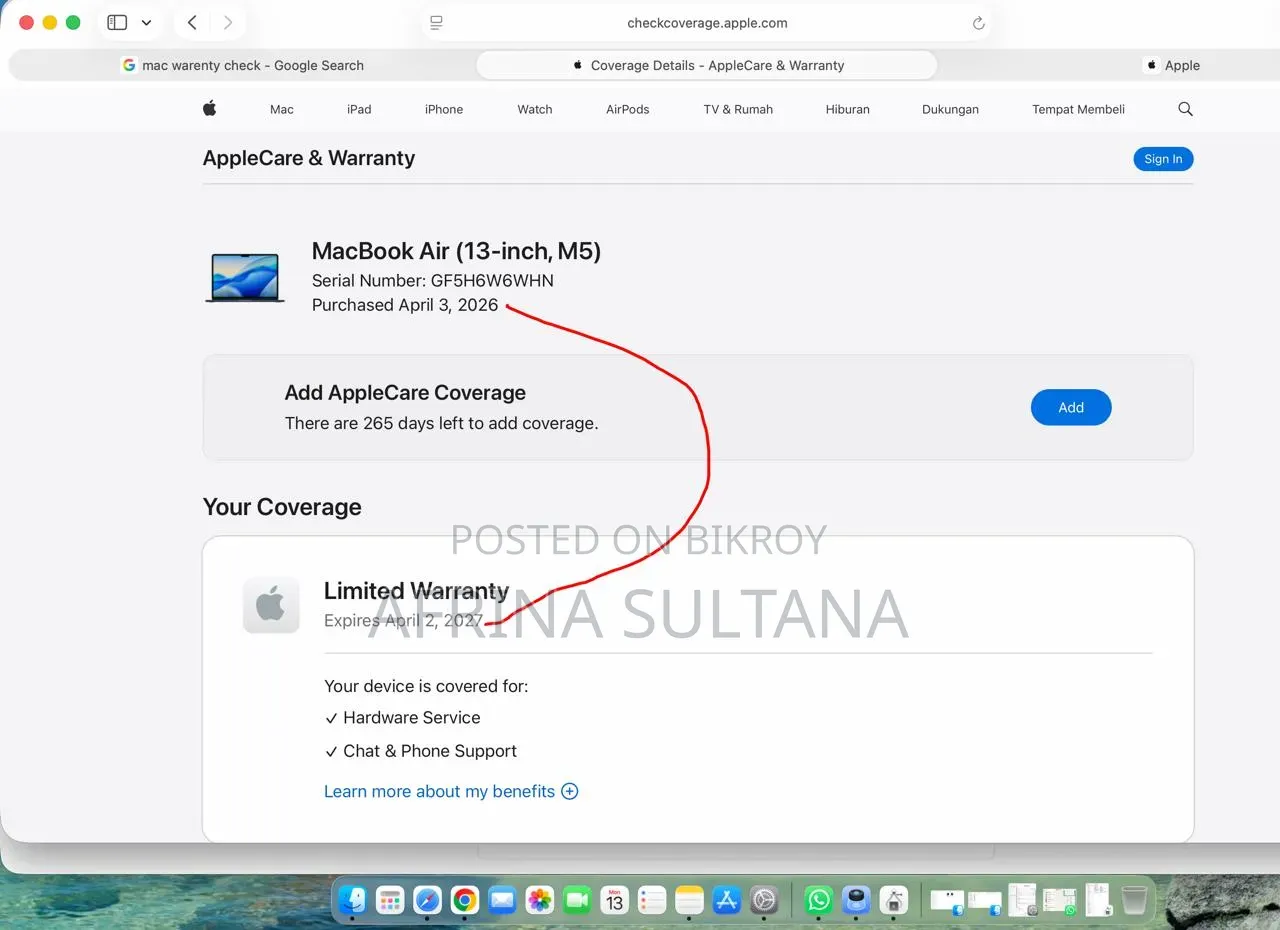Click the 'MacBook Air (13-inch, M5)' title
The width and height of the screenshot is (1280, 930).
tap(457, 251)
